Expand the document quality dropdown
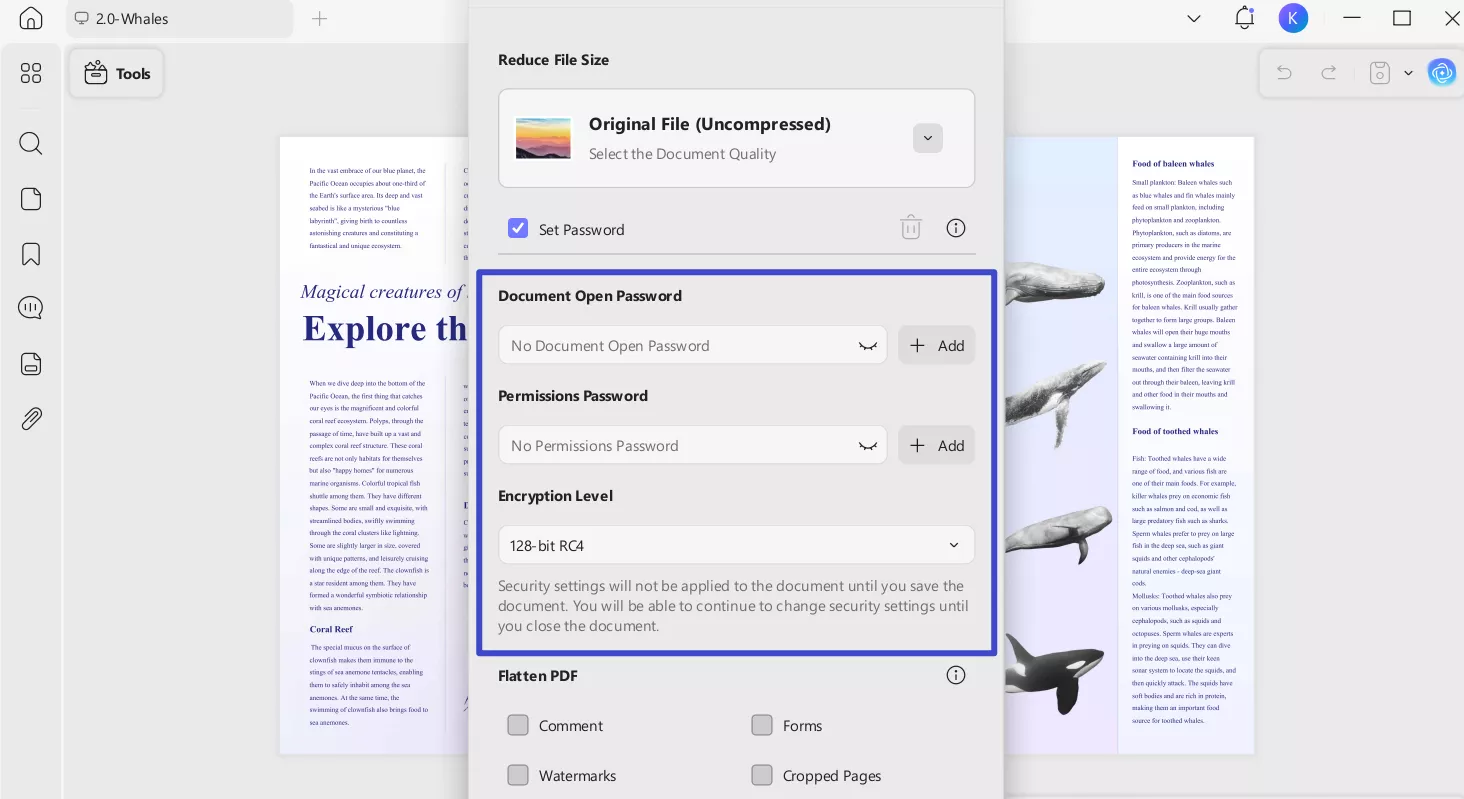1464x799 pixels. tap(927, 138)
